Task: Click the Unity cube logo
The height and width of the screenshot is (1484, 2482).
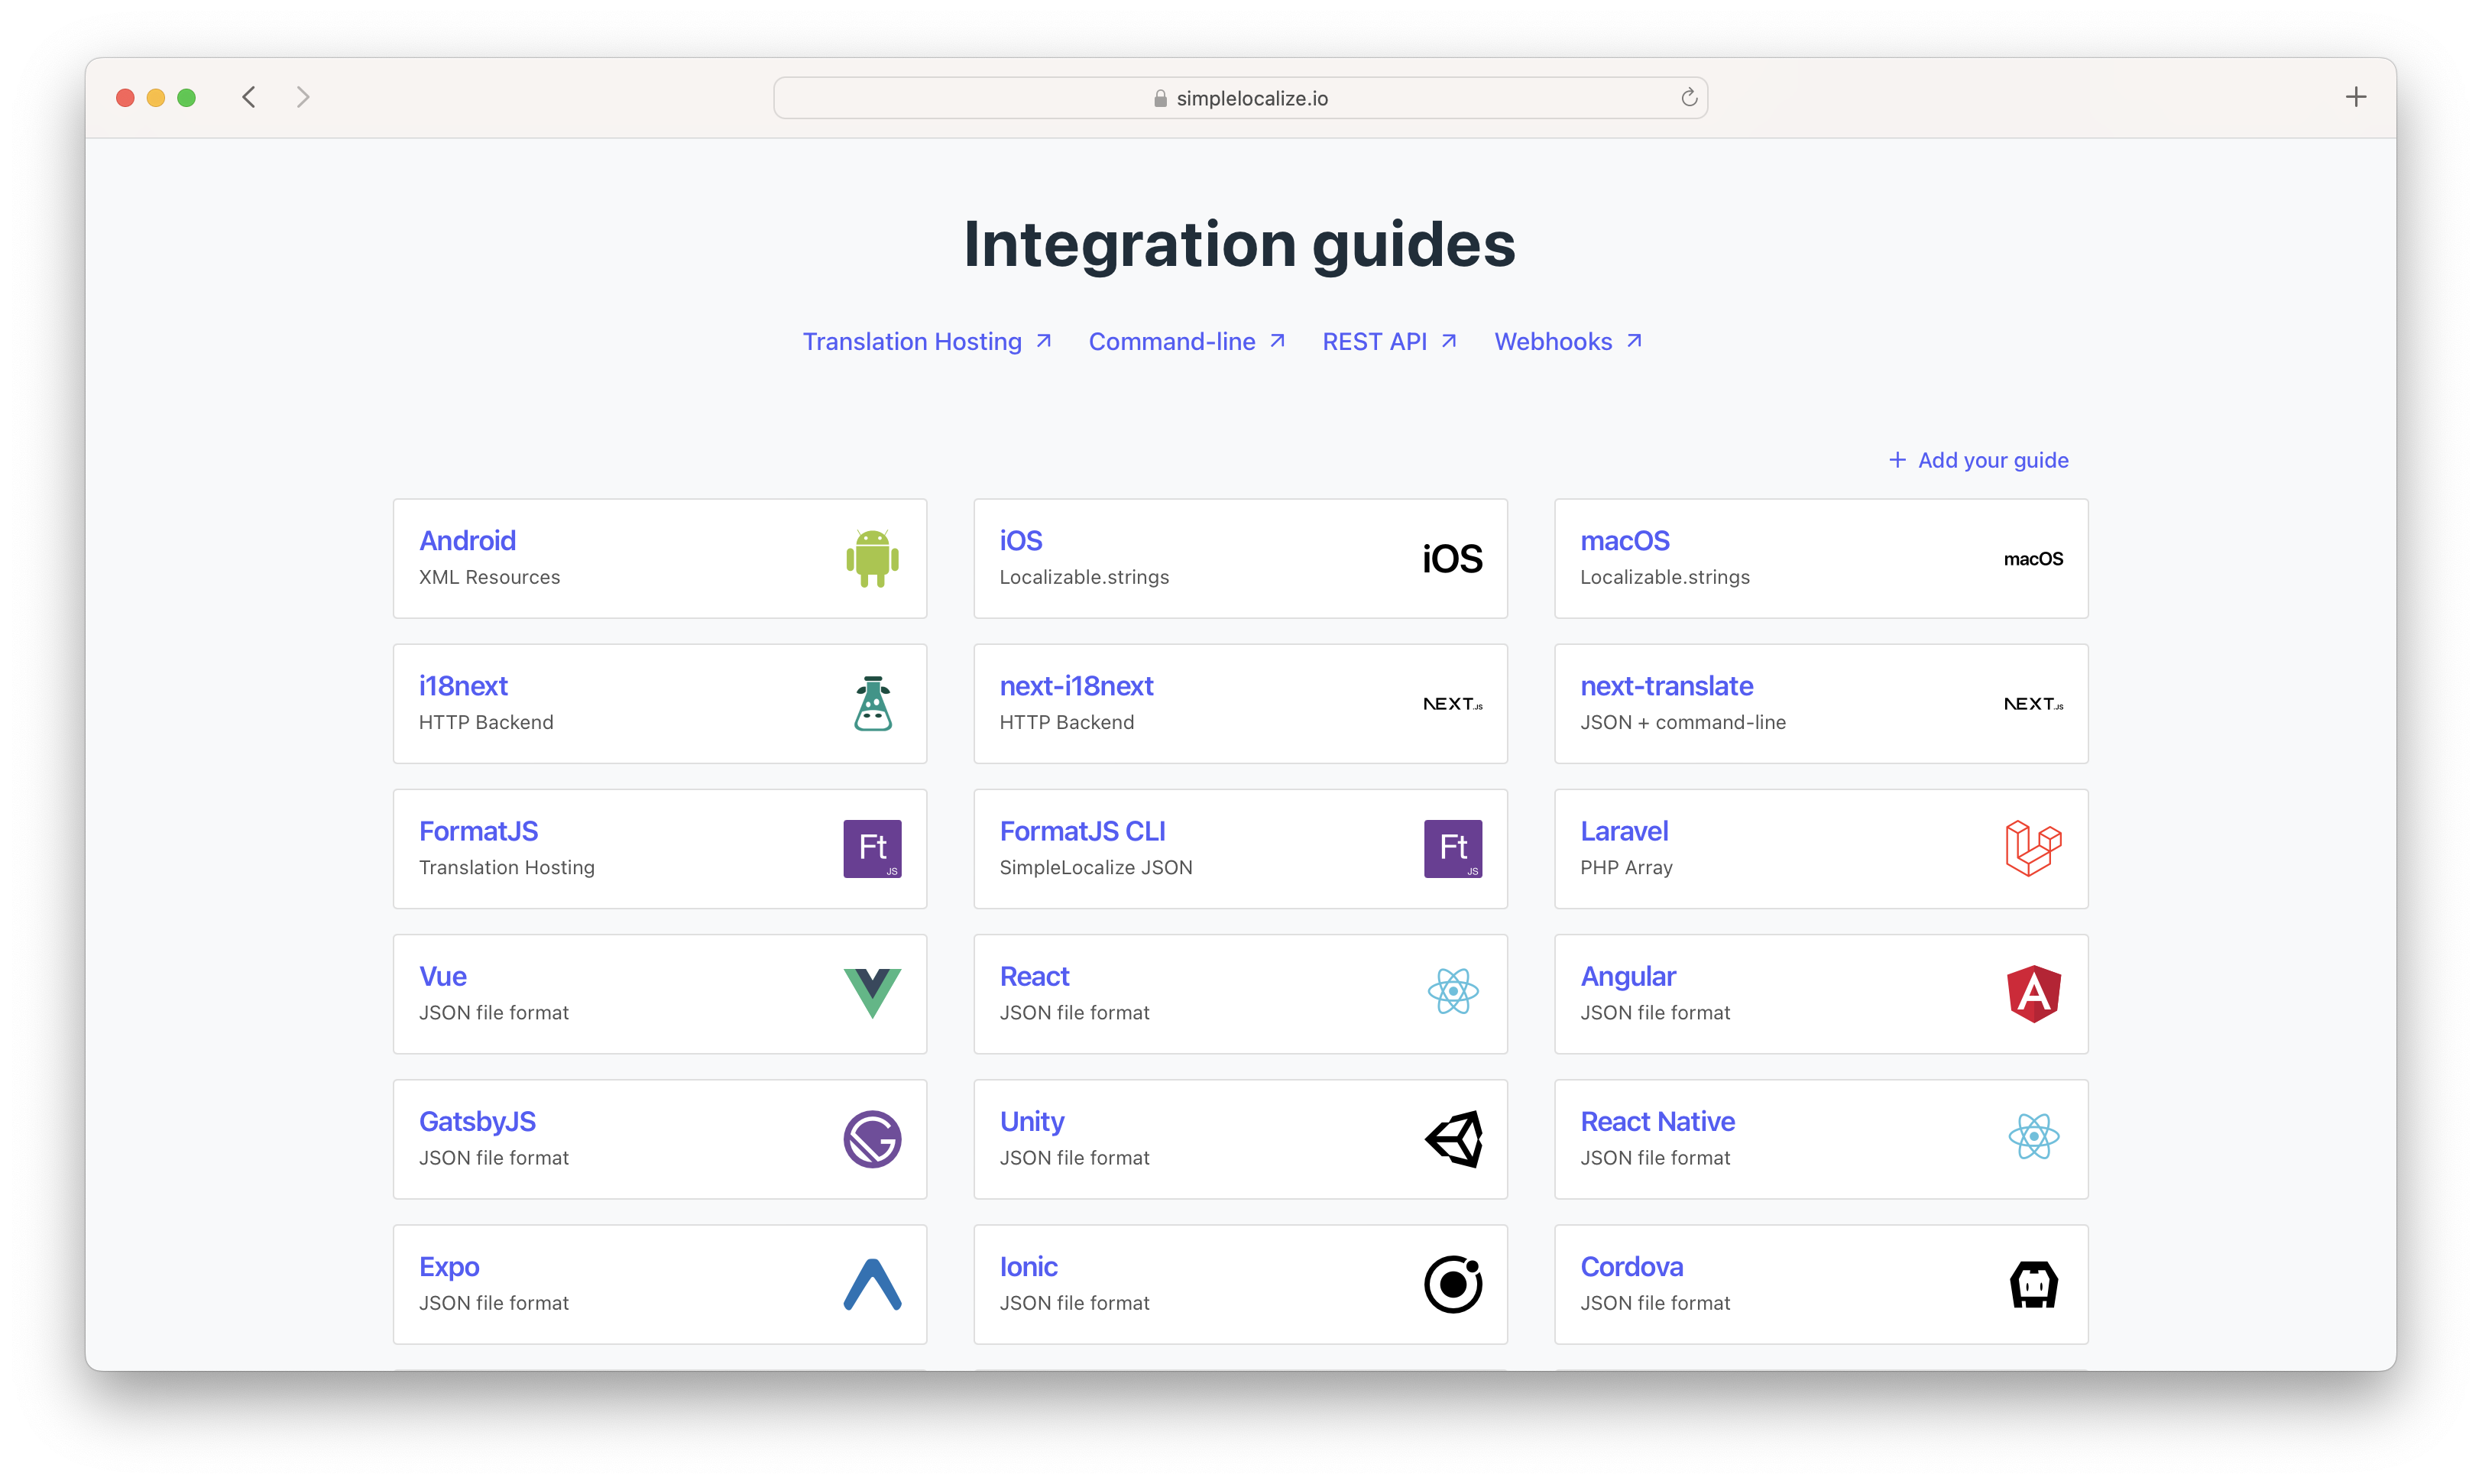Action: (x=1452, y=1138)
